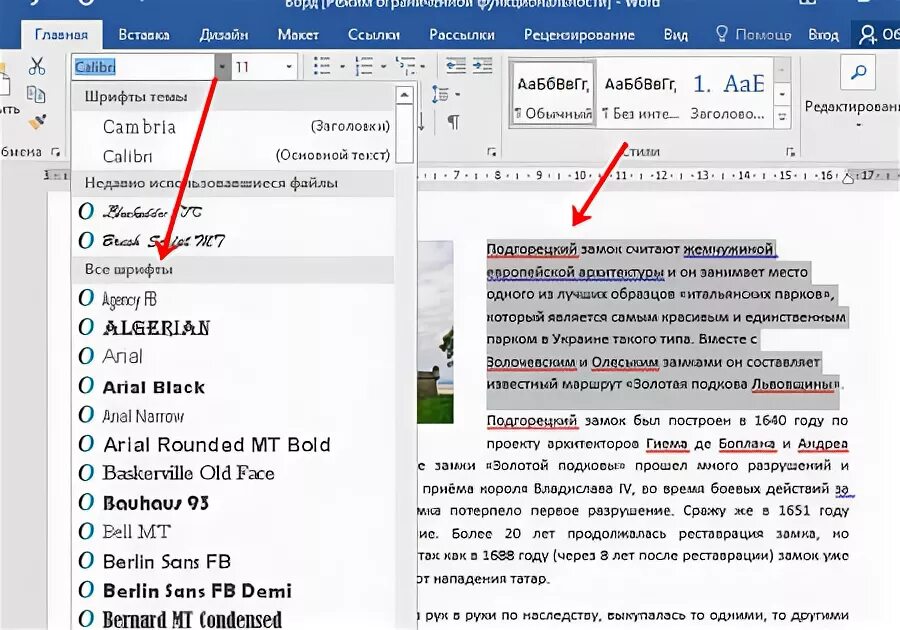Image resolution: width=900 pixels, height=630 pixels.
Task: Open paragraph group dialog launcher
Action: point(491,151)
